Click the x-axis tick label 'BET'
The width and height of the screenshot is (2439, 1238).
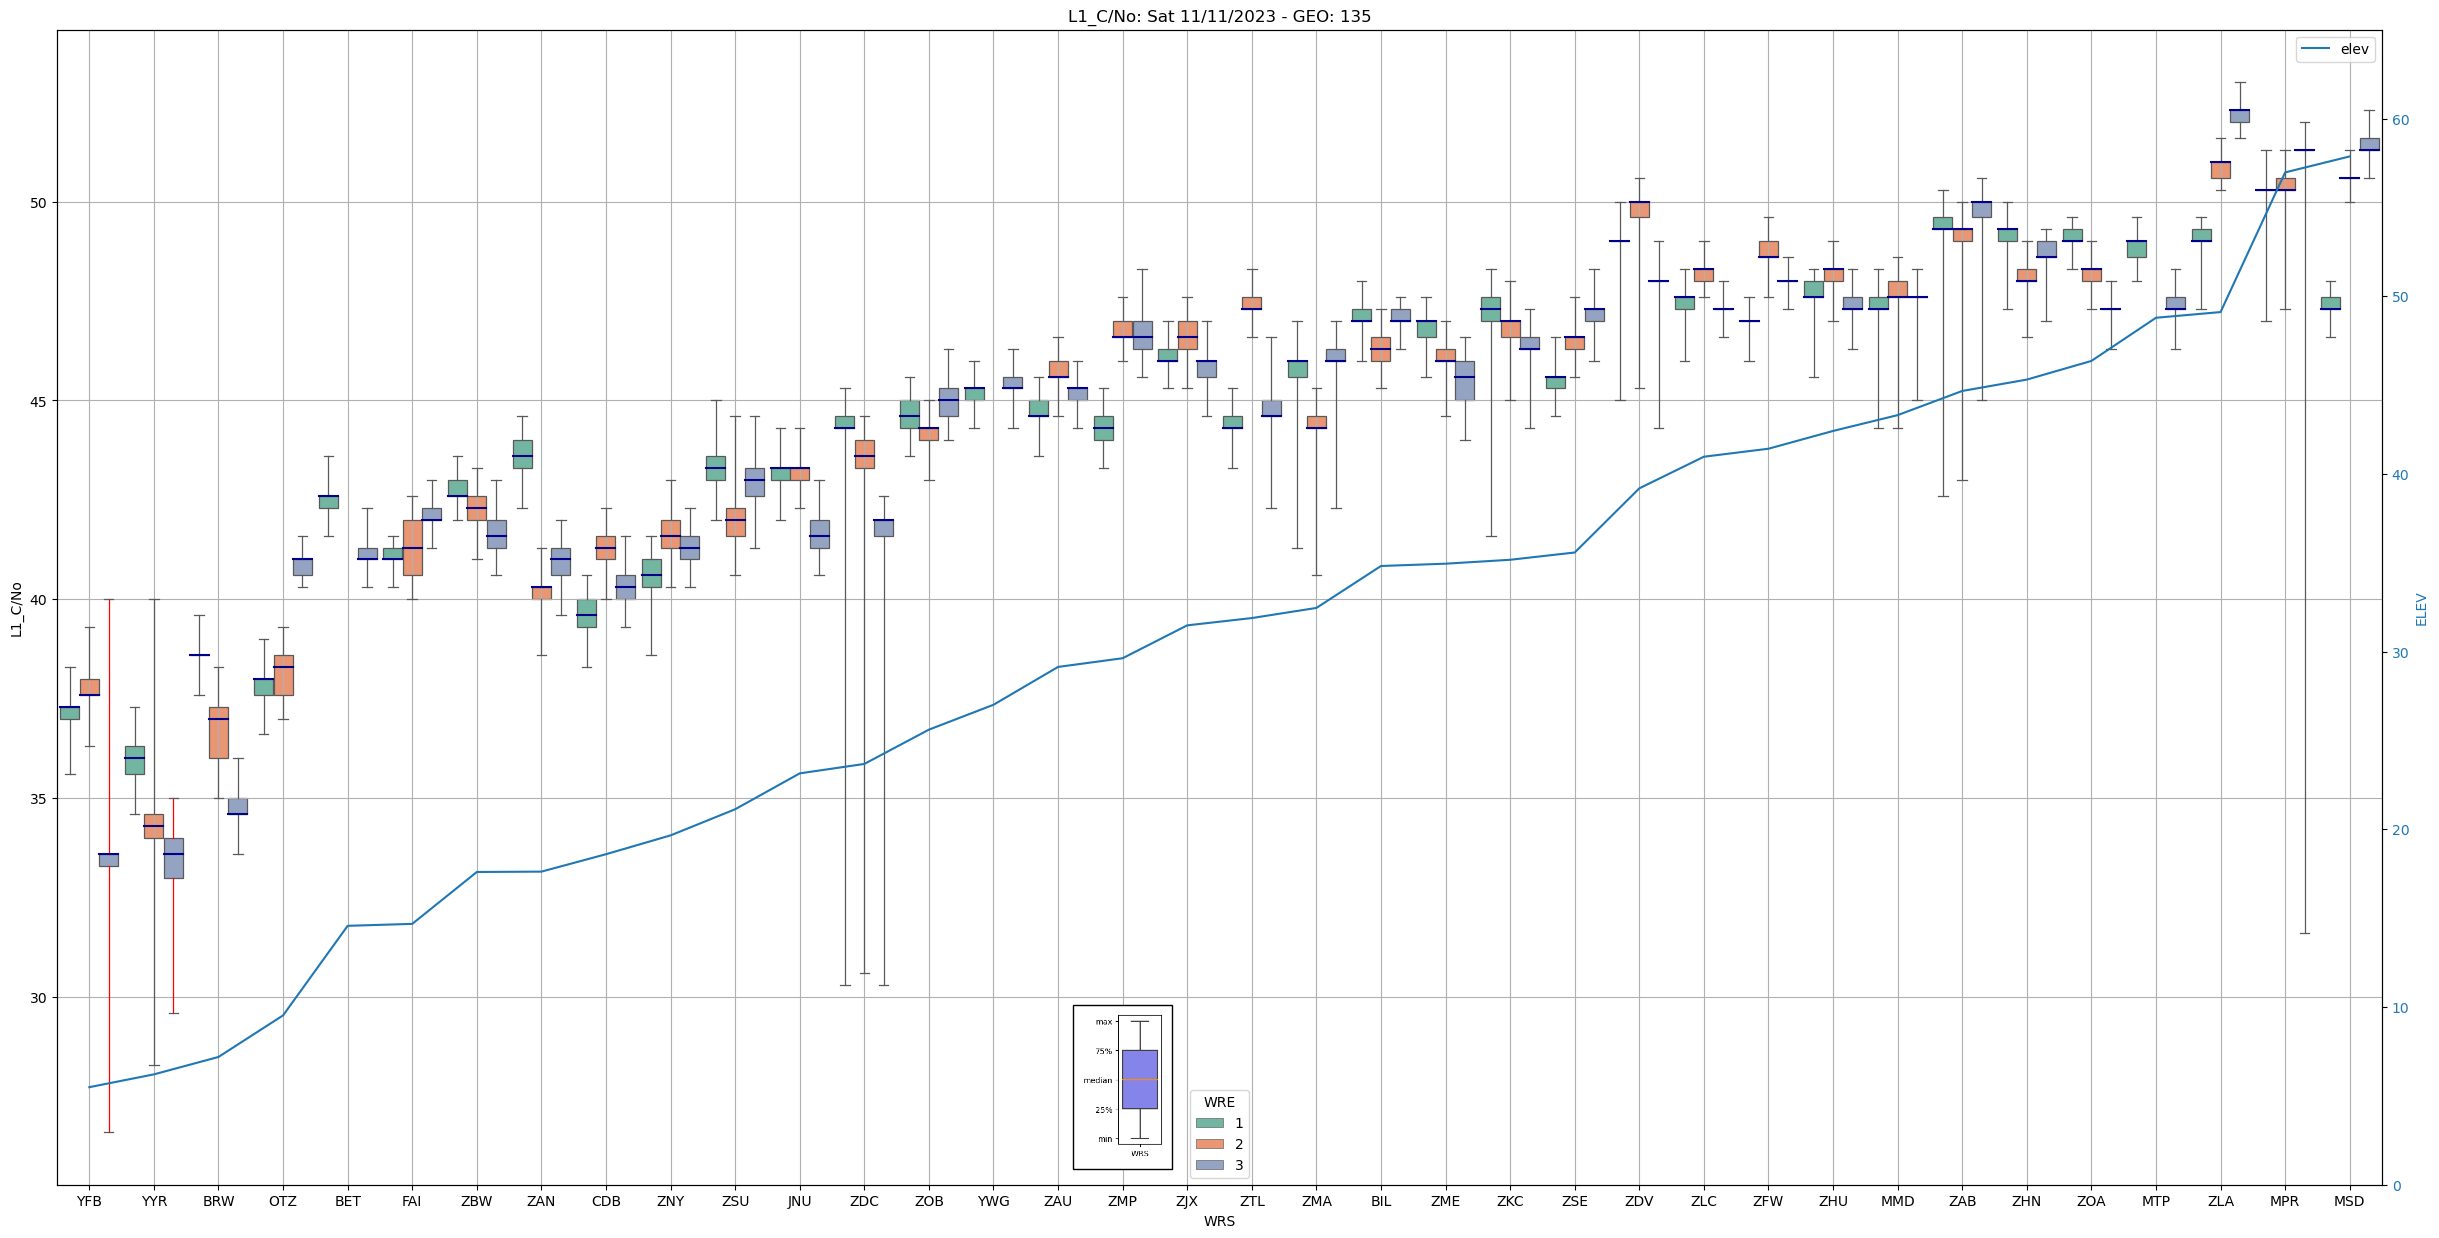click(348, 1202)
